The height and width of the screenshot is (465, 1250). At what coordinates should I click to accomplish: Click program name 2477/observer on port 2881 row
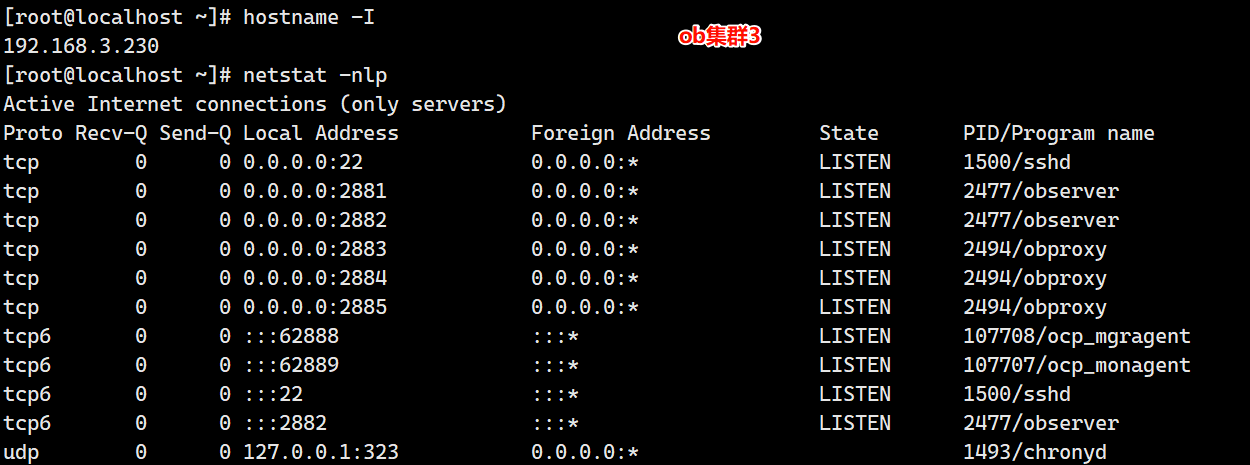(1041, 191)
